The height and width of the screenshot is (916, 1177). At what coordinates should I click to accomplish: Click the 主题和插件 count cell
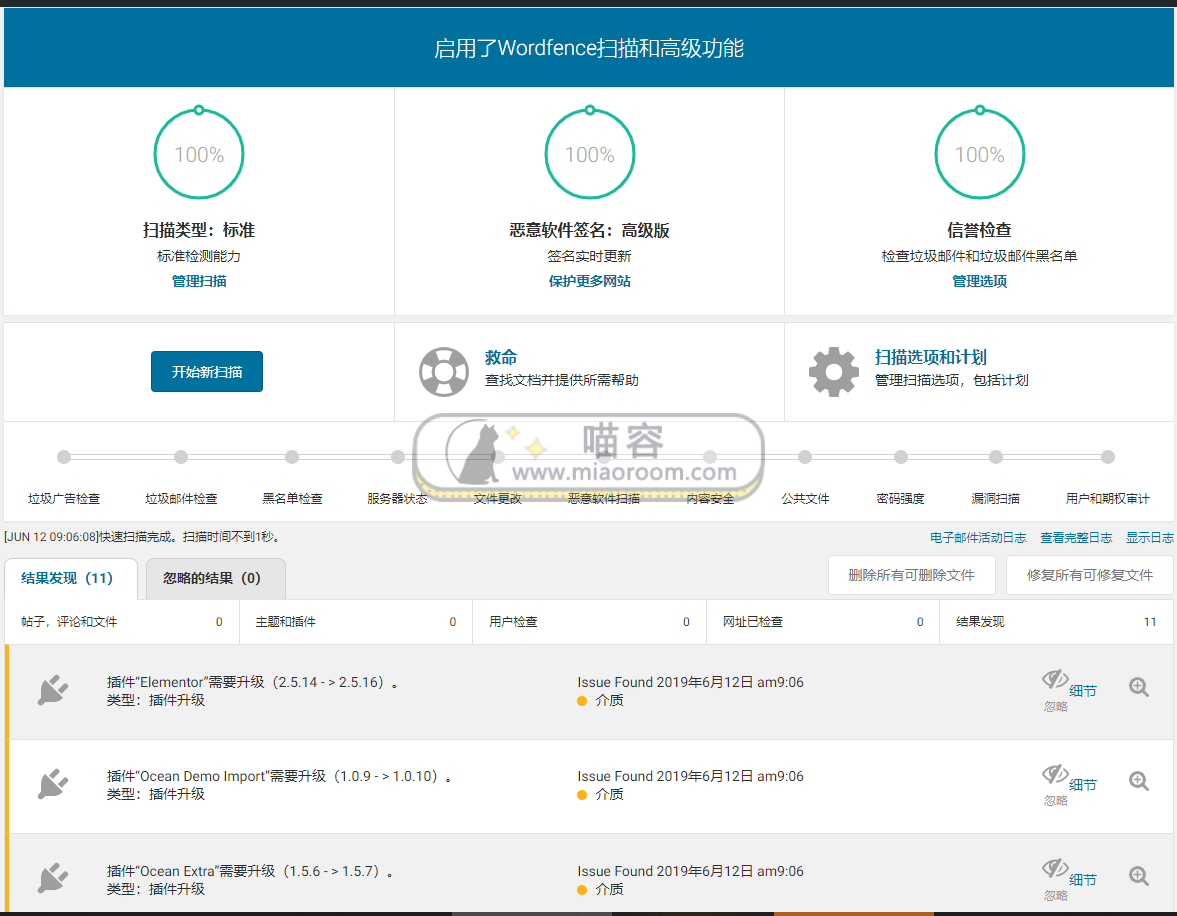point(356,622)
